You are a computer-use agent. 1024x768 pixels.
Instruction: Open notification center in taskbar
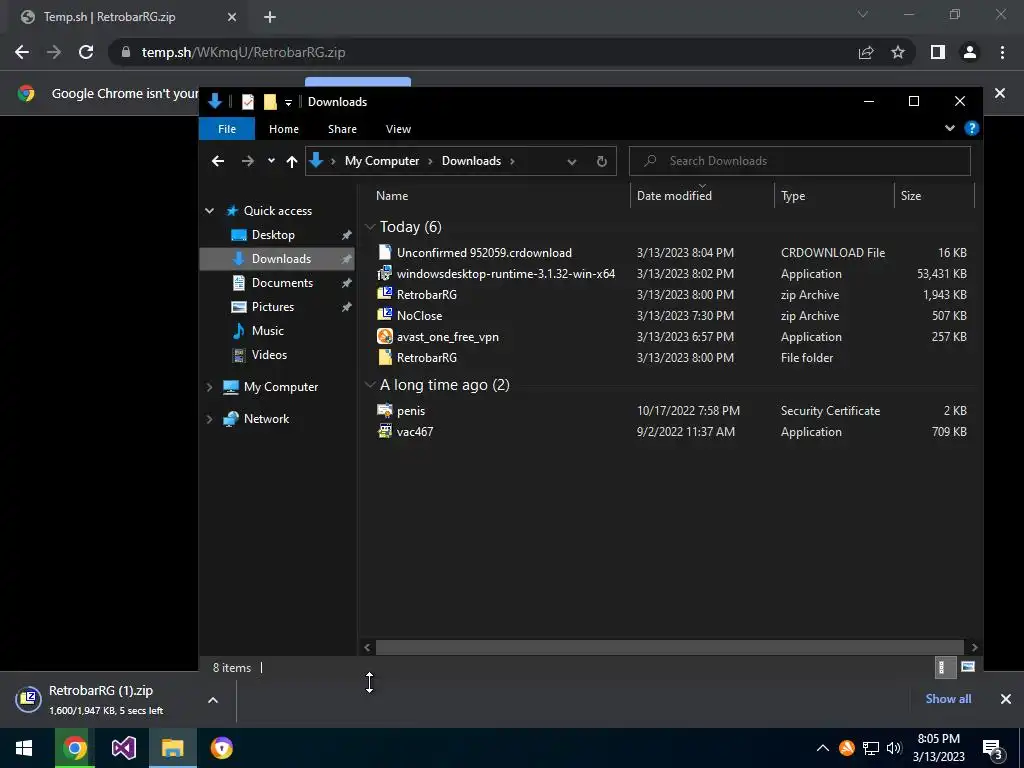(992, 750)
